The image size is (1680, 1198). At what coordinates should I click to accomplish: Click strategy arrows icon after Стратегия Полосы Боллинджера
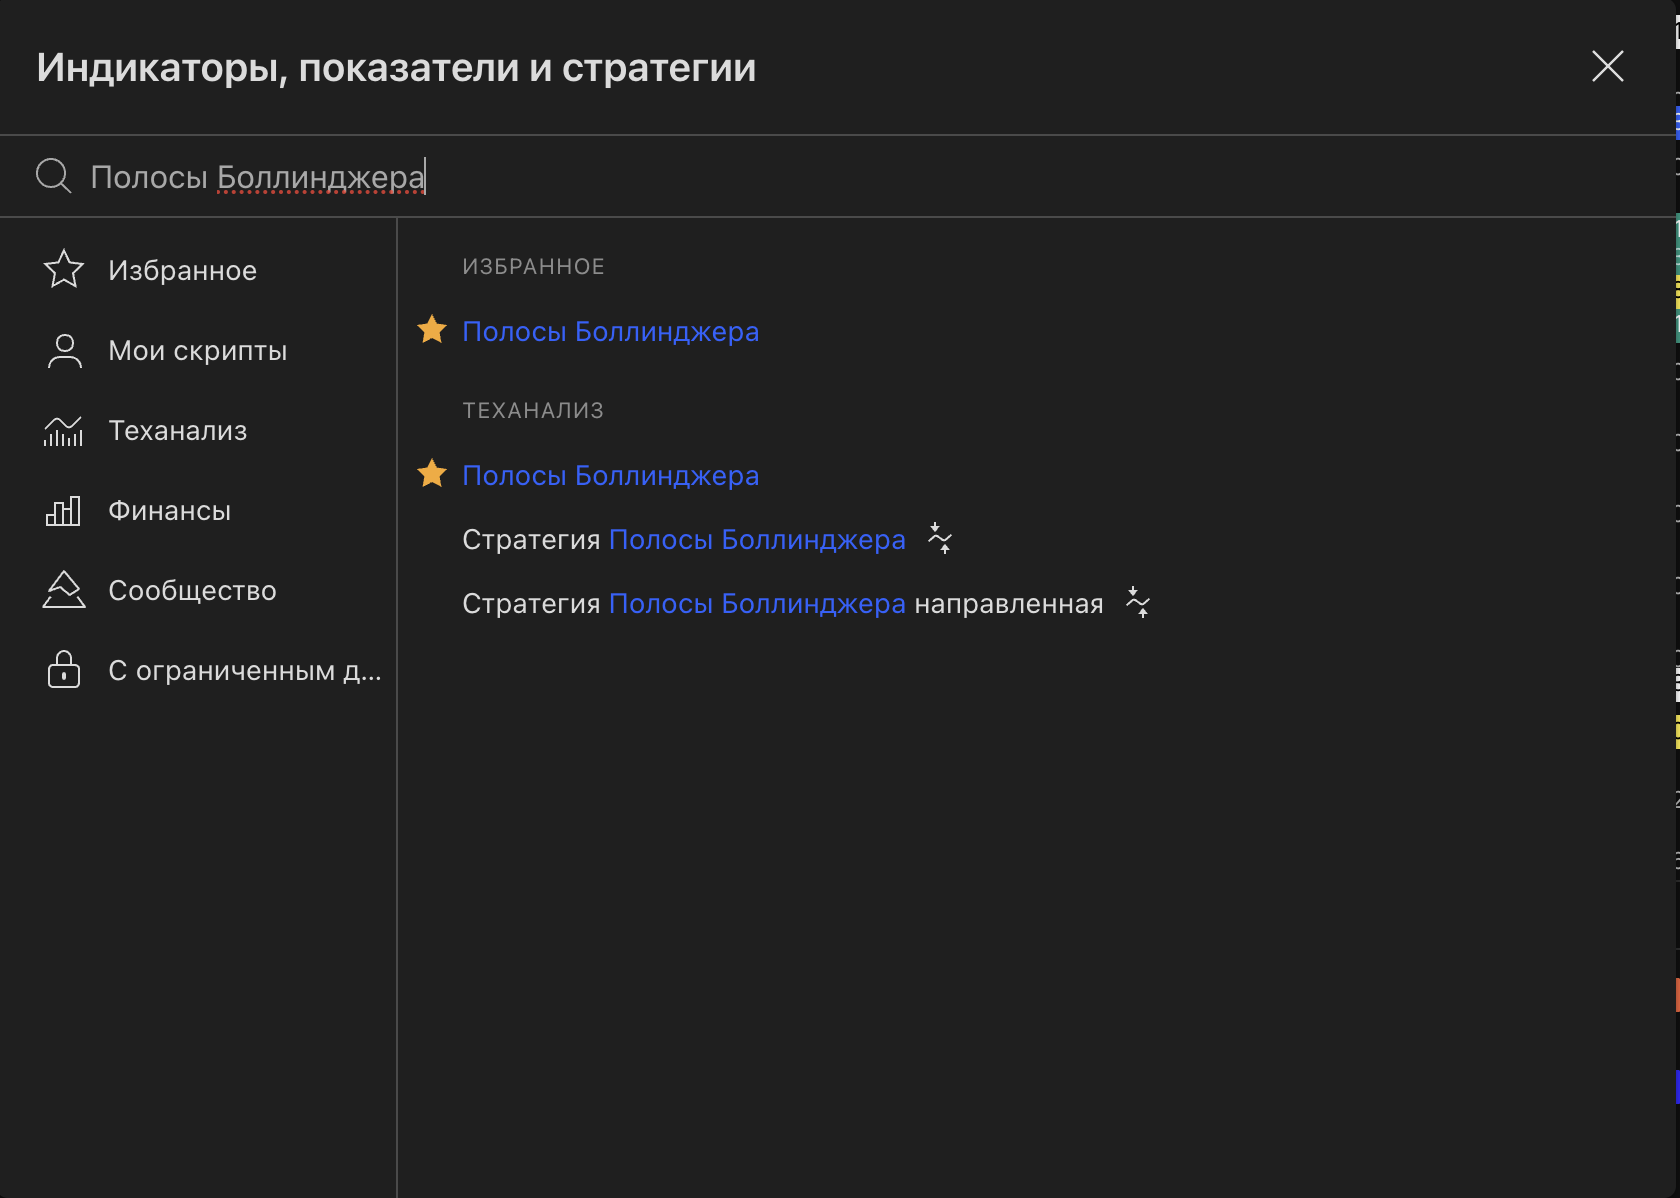click(940, 539)
